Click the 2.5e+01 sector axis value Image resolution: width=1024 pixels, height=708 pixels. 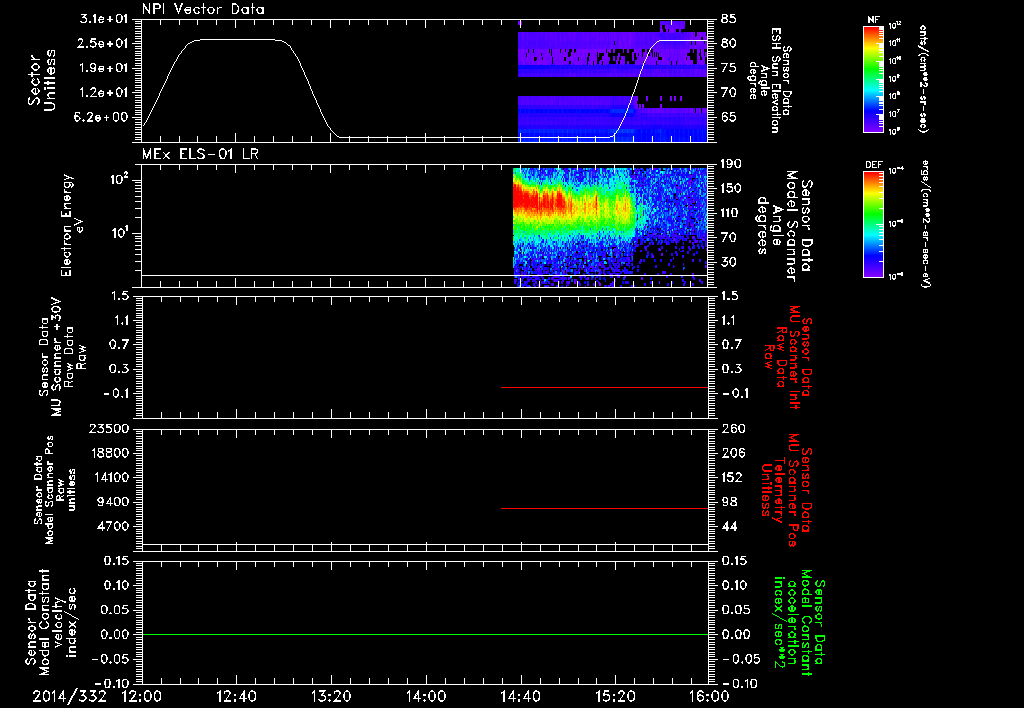(104, 43)
